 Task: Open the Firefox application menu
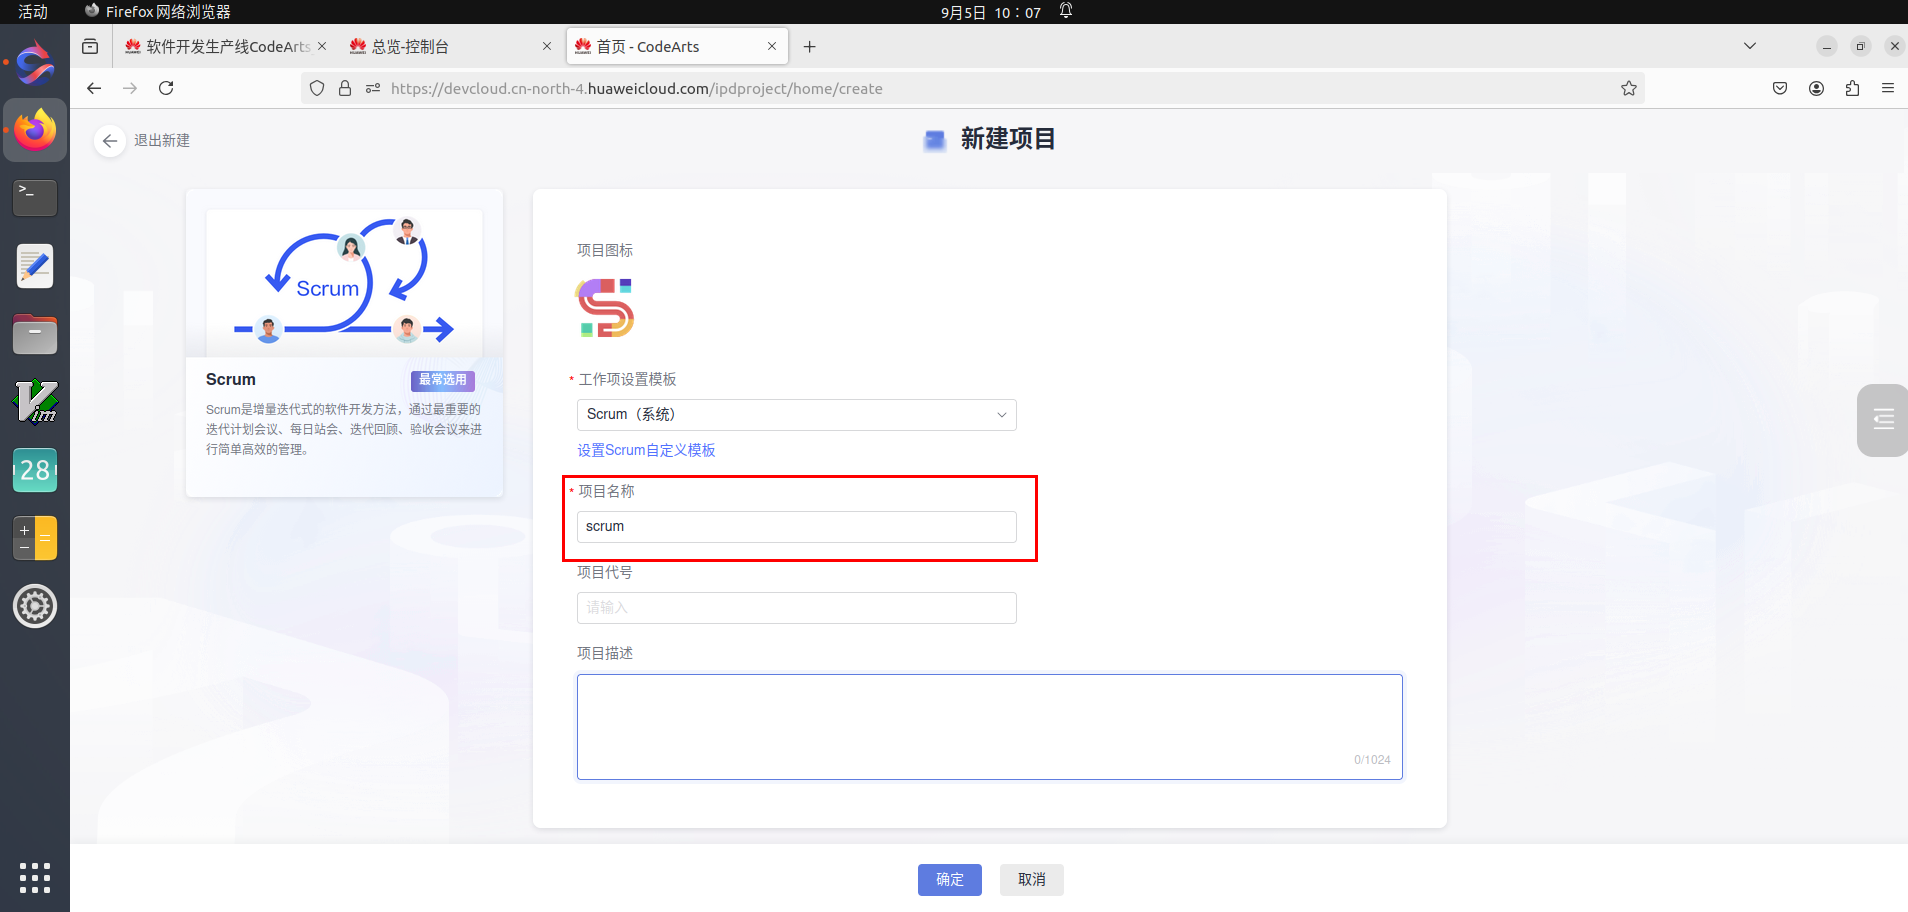(1888, 88)
